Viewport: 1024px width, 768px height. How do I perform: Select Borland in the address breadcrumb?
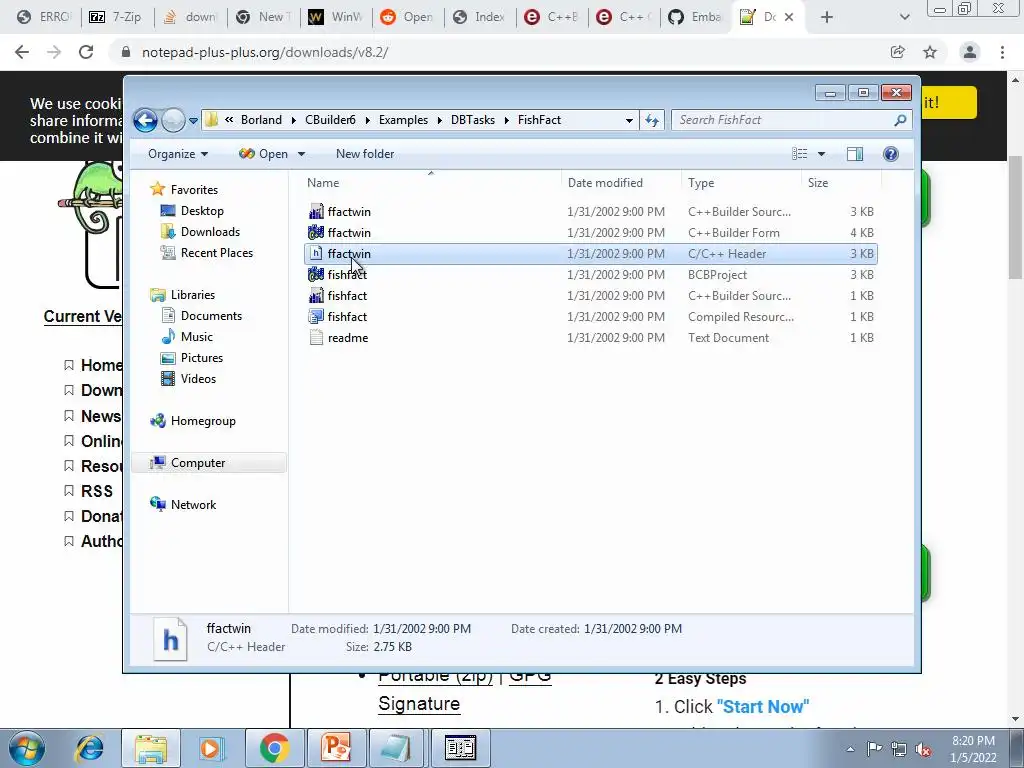261,120
